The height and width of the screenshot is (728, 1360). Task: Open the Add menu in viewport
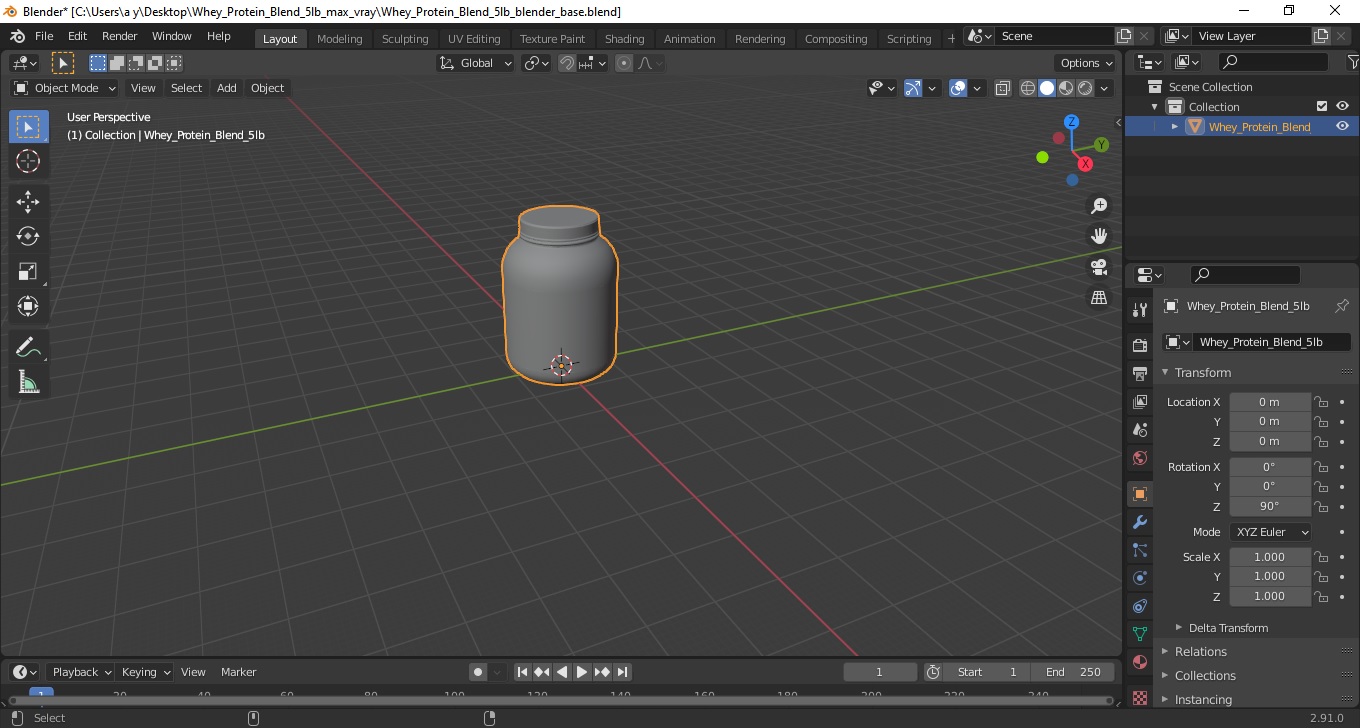[227, 88]
